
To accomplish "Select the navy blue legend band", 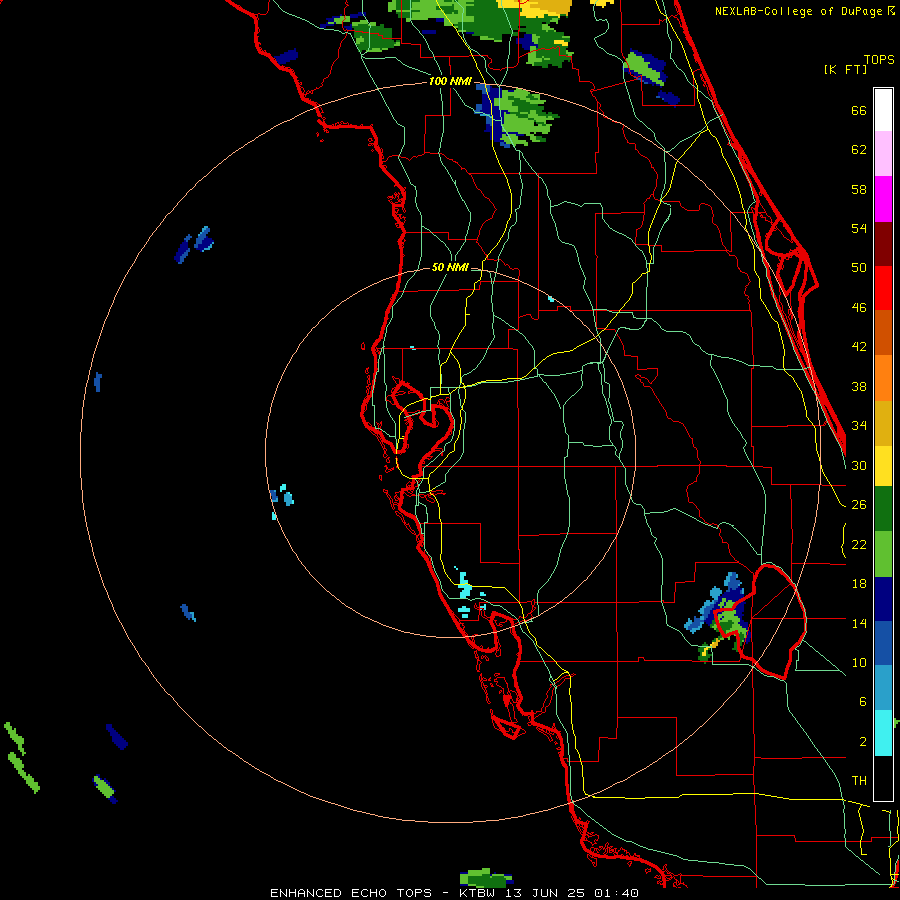I will pyautogui.click(x=883, y=599).
